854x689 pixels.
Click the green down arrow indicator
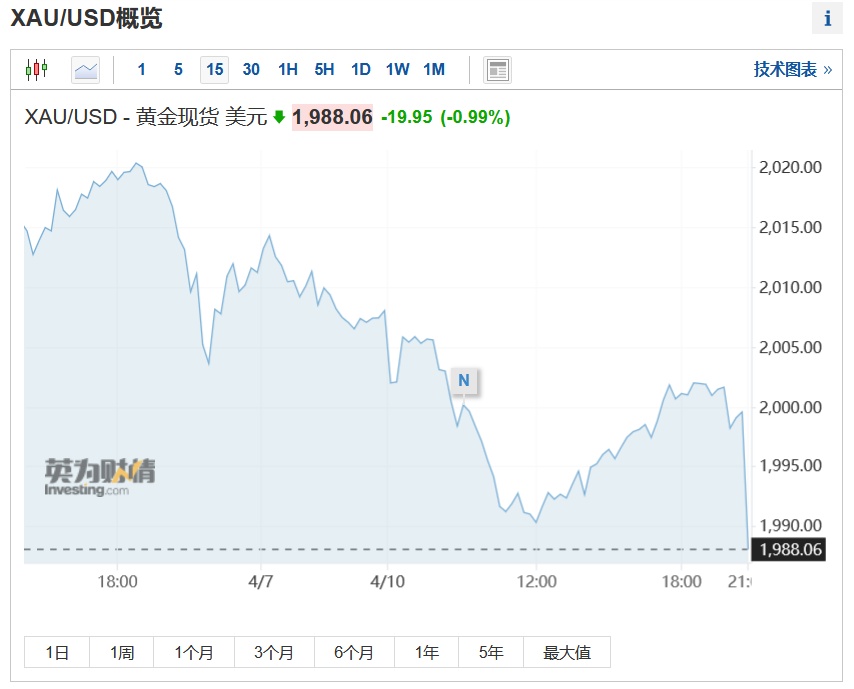pos(279,117)
